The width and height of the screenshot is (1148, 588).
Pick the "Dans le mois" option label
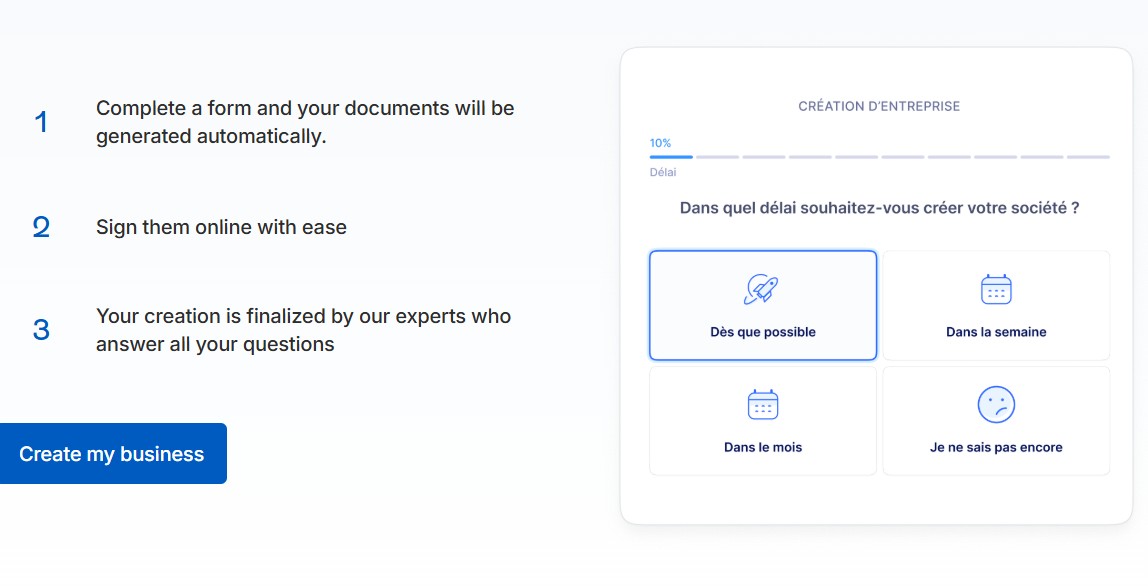762,447
